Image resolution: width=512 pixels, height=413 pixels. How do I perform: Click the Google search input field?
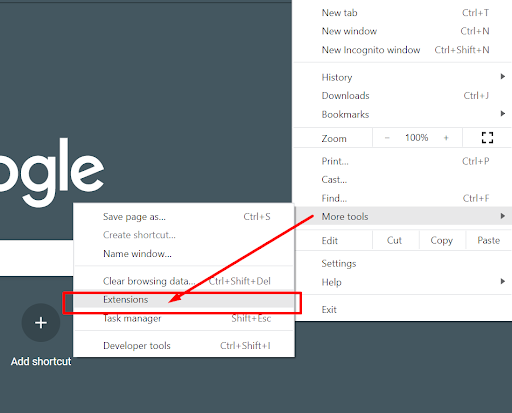(x=37, y=258)
